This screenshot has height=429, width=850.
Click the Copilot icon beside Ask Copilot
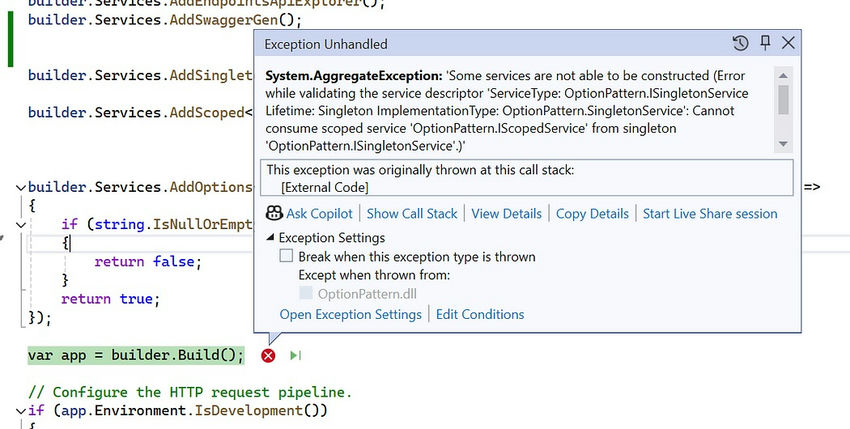274,213
